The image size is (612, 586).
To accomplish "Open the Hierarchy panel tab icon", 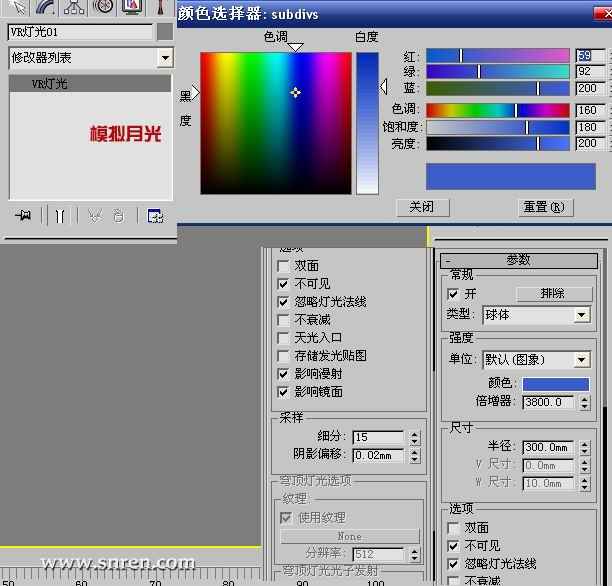I will point(74,7).
